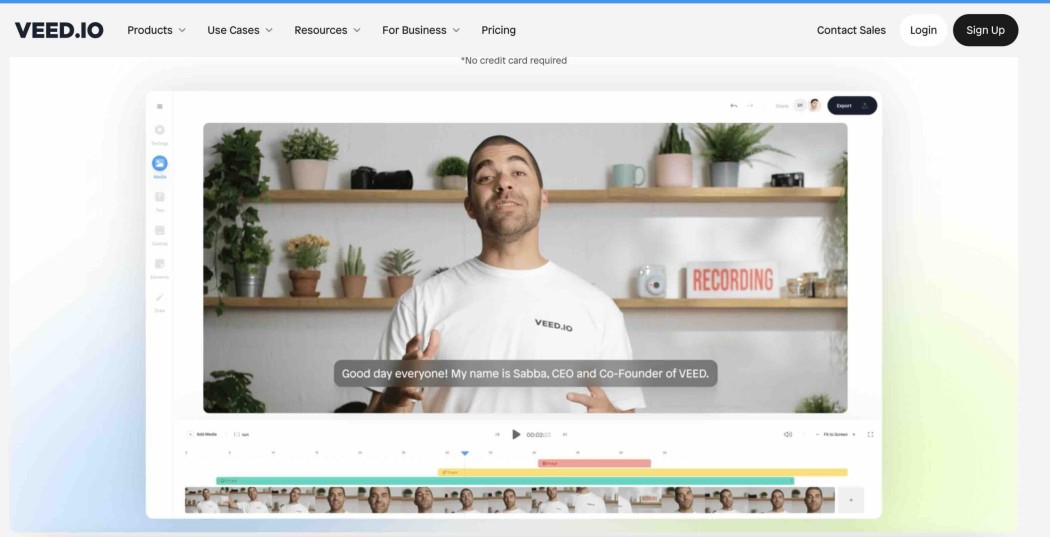1050x537 pixels.
Task: Click the 00:02 timecode display
Action: 538,435
